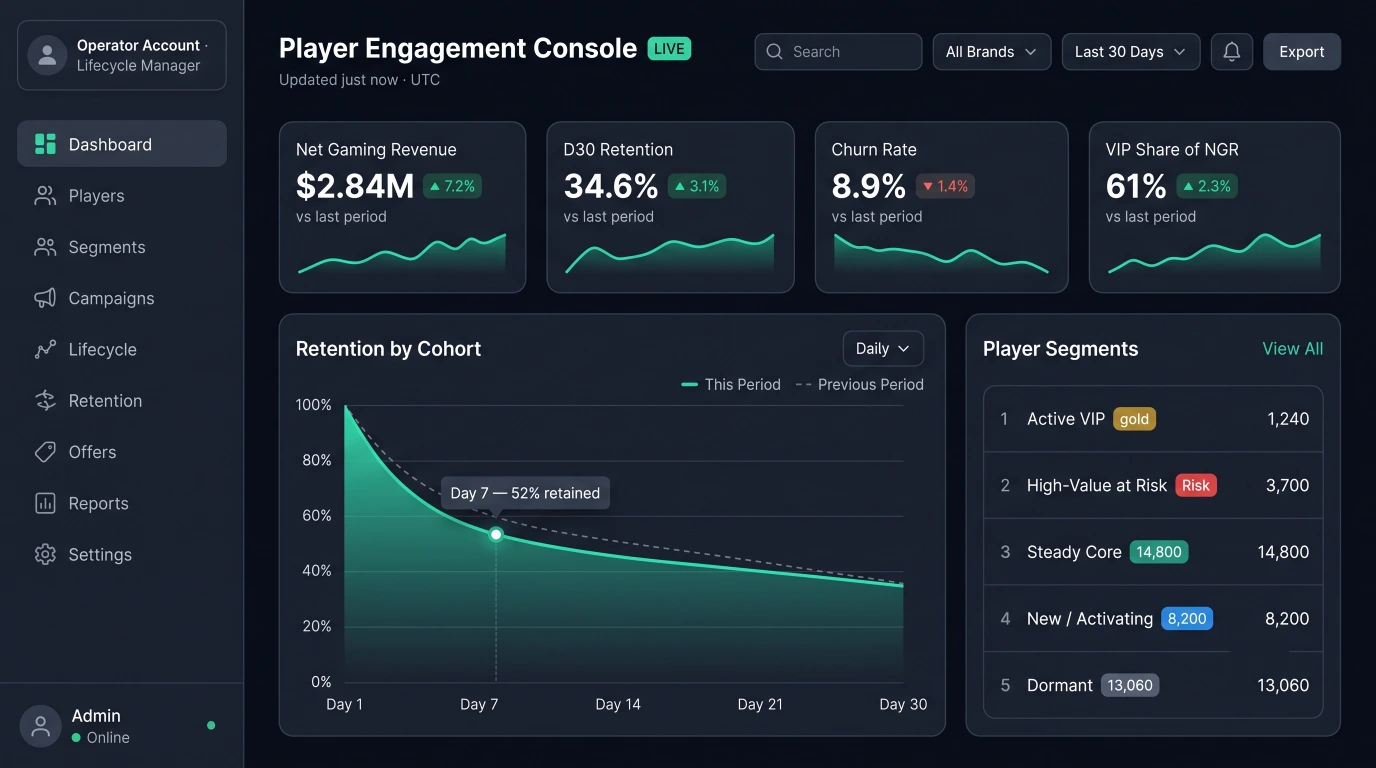
Task: Click the Day 7 marker on retention curve
Action: click(496, 535)
